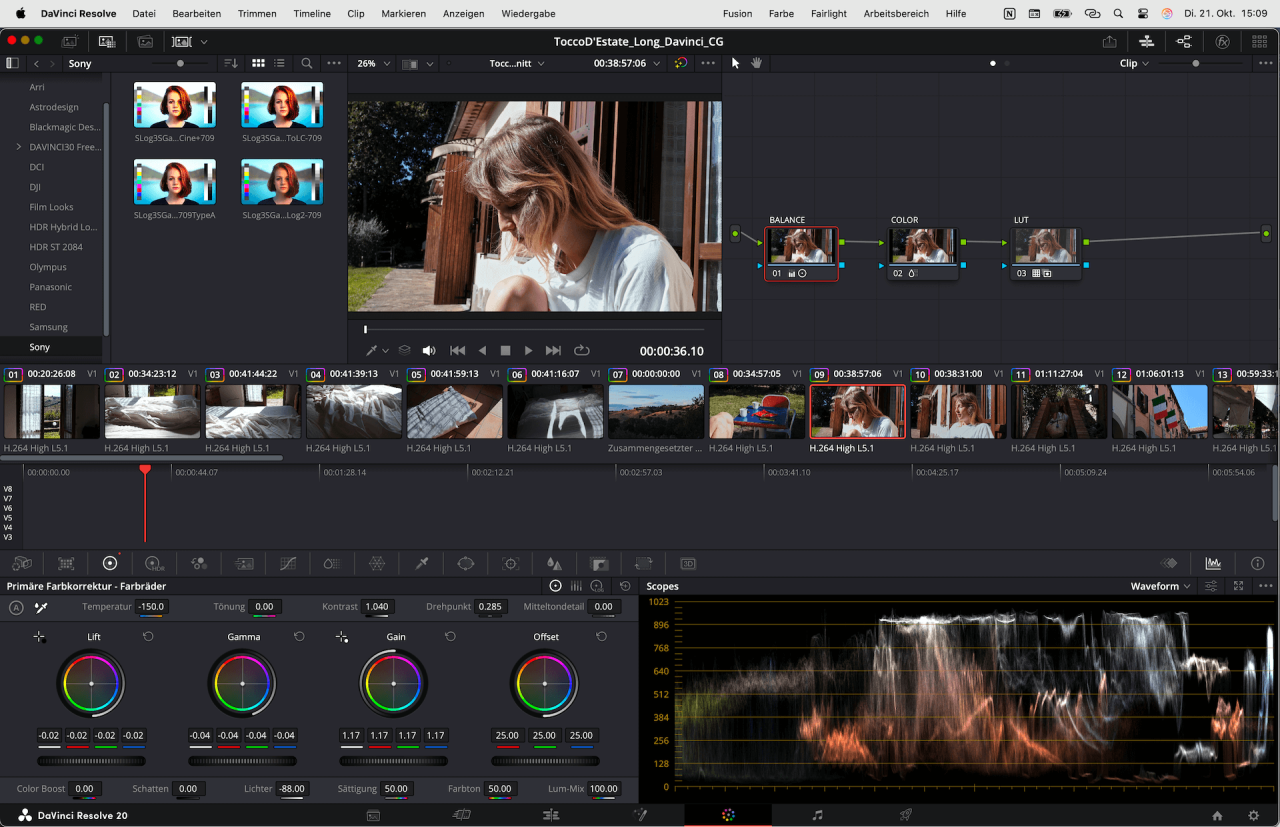Toggle loop playback in viewer
1280x827 pixels.
[x=581, y=351]
